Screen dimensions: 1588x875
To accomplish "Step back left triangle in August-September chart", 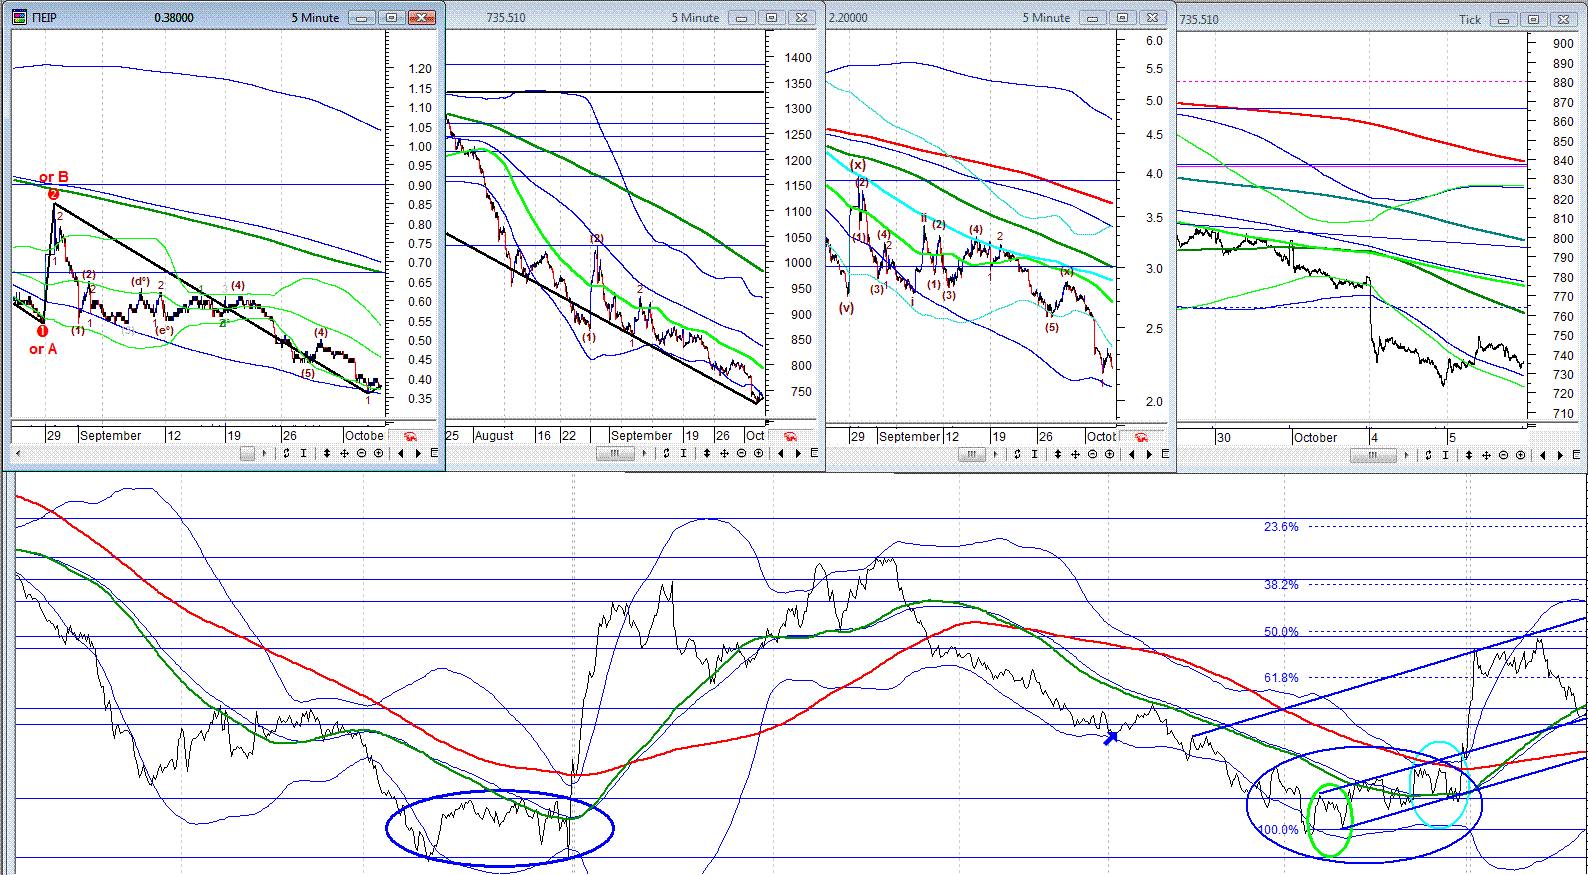I will [x=781, y=453].
